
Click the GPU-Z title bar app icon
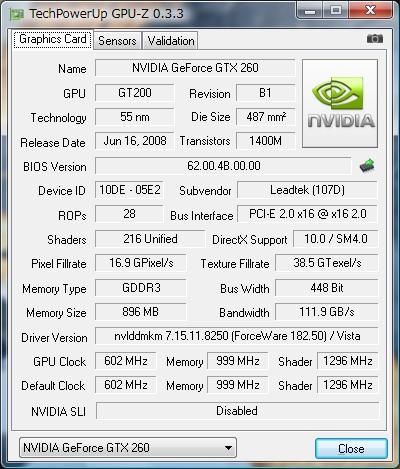pyautogui.click(x=16, y=14)
